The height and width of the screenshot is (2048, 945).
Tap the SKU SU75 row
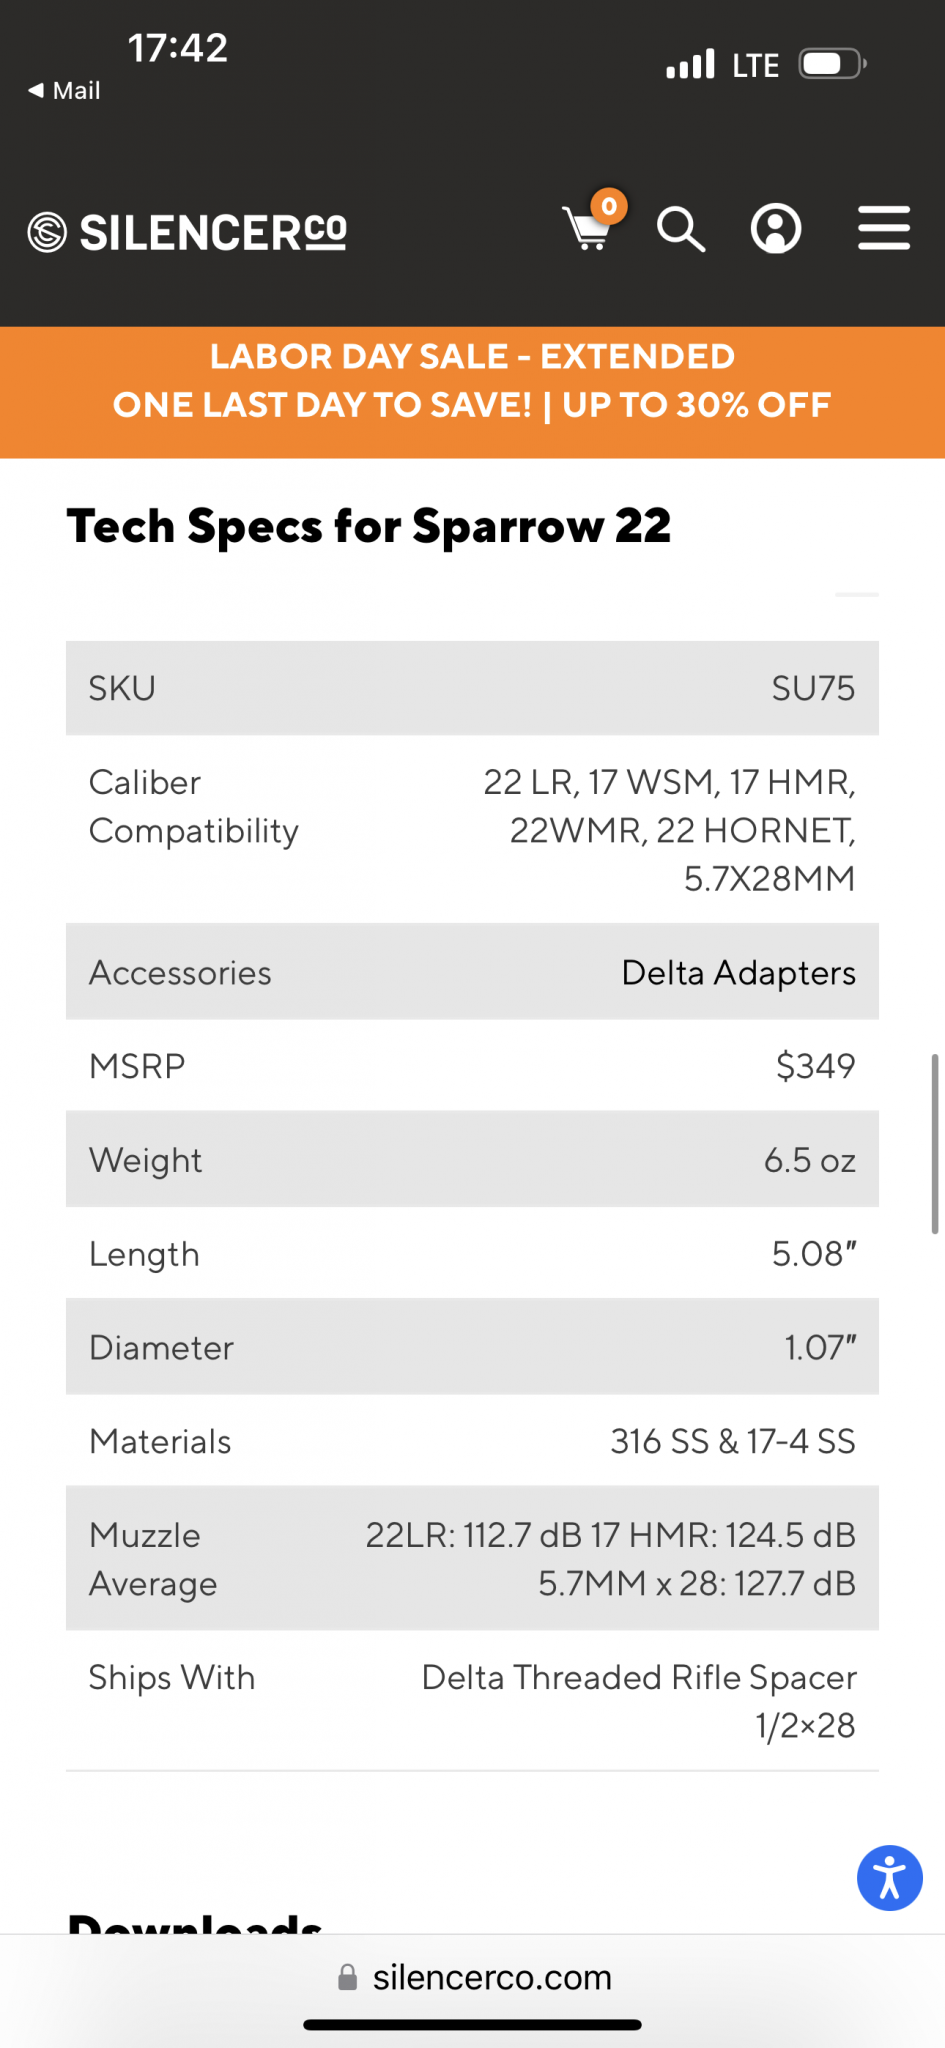(x=472, y=688)
